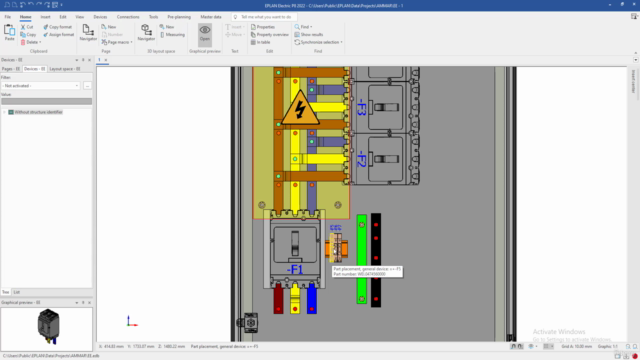Click the Insert center sidebar tab
This screenshot has height=360, width=640.
pos(633,81)
